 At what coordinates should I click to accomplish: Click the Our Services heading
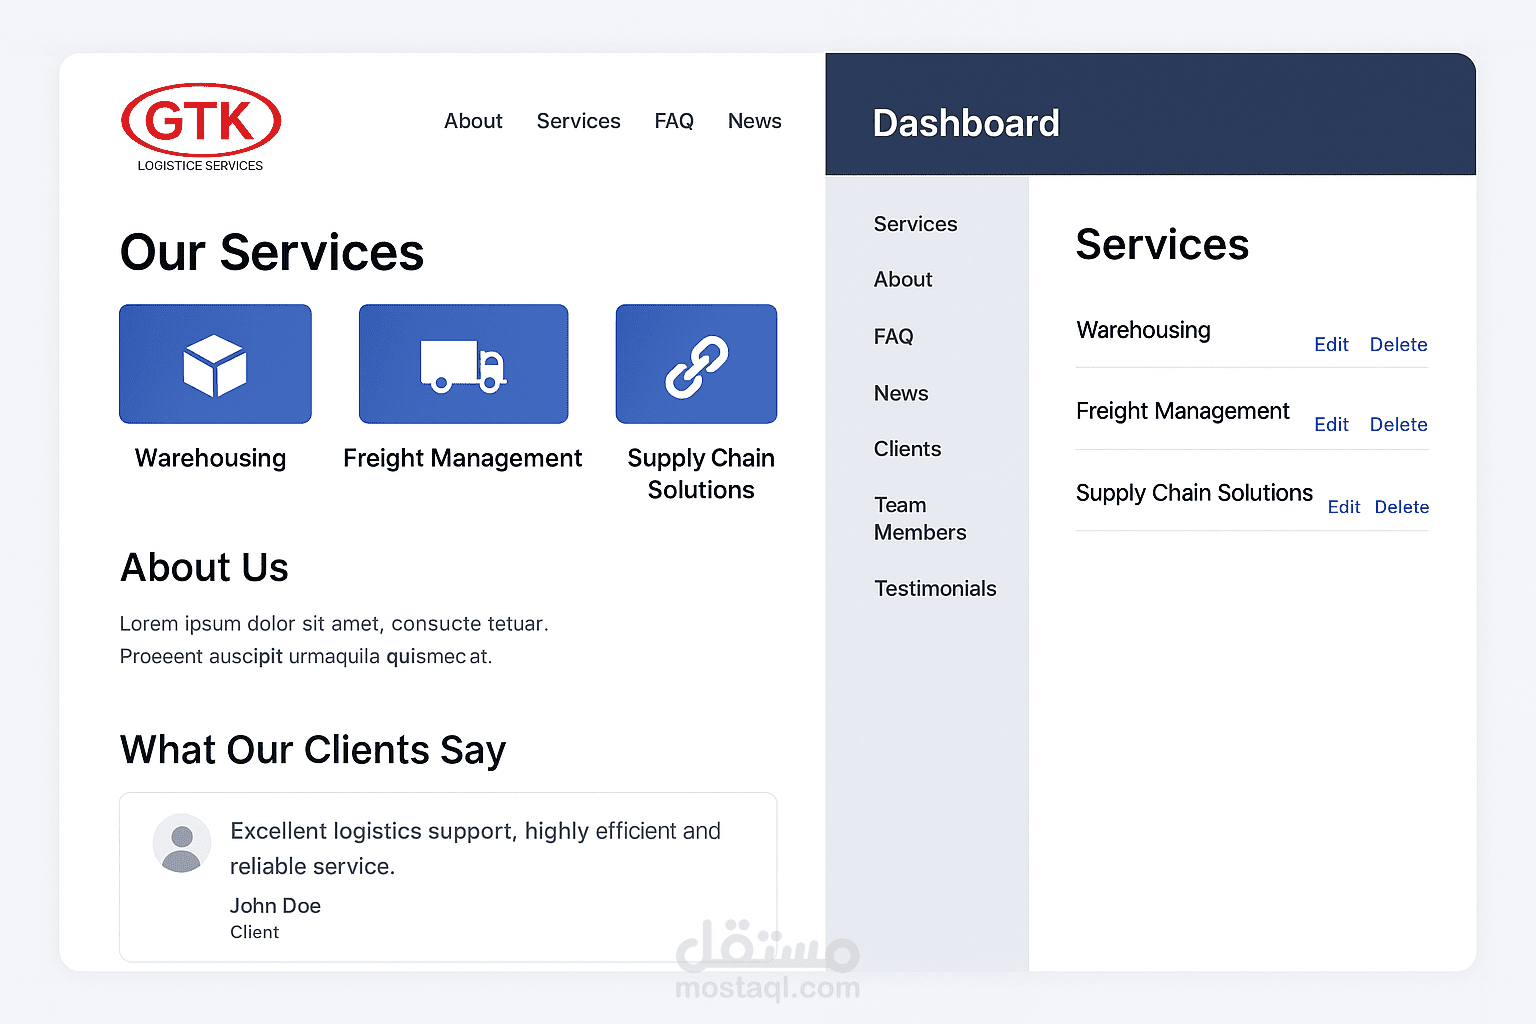pyautogui.click(x=272, y=252)
